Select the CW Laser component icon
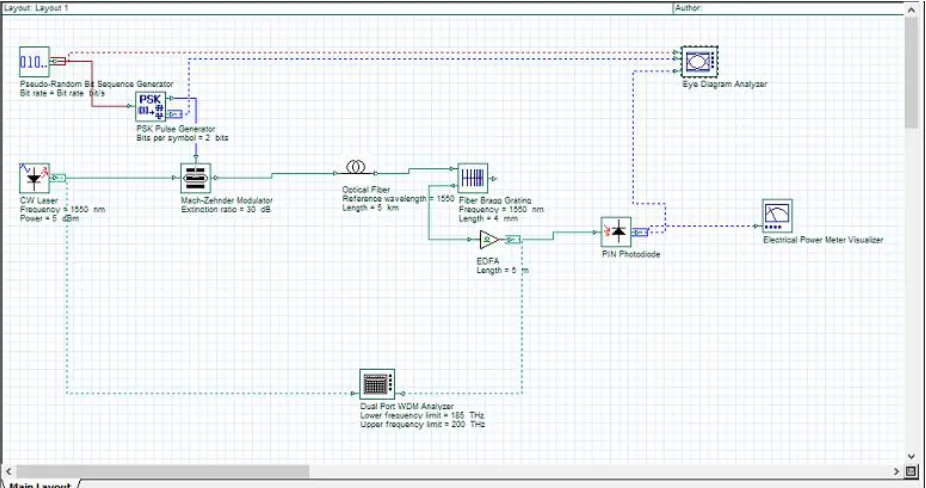Viewport: 926px width, 488px height. pos(34,178)
